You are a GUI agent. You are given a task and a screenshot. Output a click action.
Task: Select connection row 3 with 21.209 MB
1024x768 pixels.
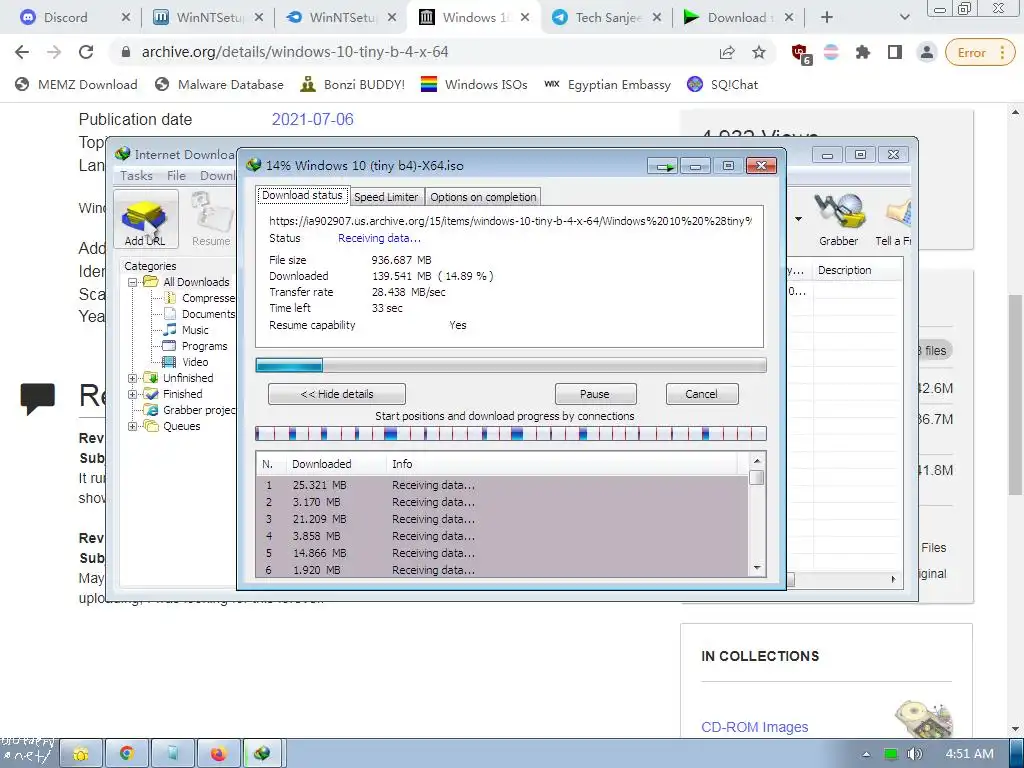coord(502,519)
